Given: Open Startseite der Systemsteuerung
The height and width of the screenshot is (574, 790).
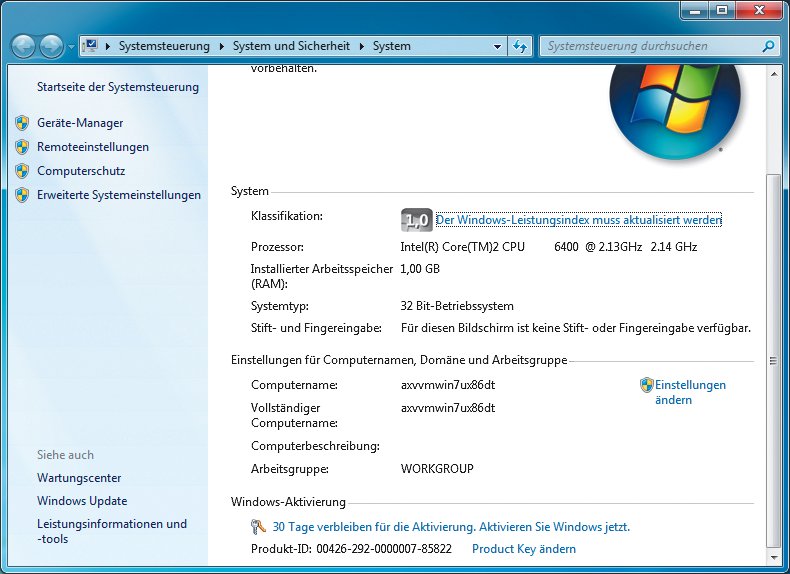Looking at the screenshot, I should [118, 87].
